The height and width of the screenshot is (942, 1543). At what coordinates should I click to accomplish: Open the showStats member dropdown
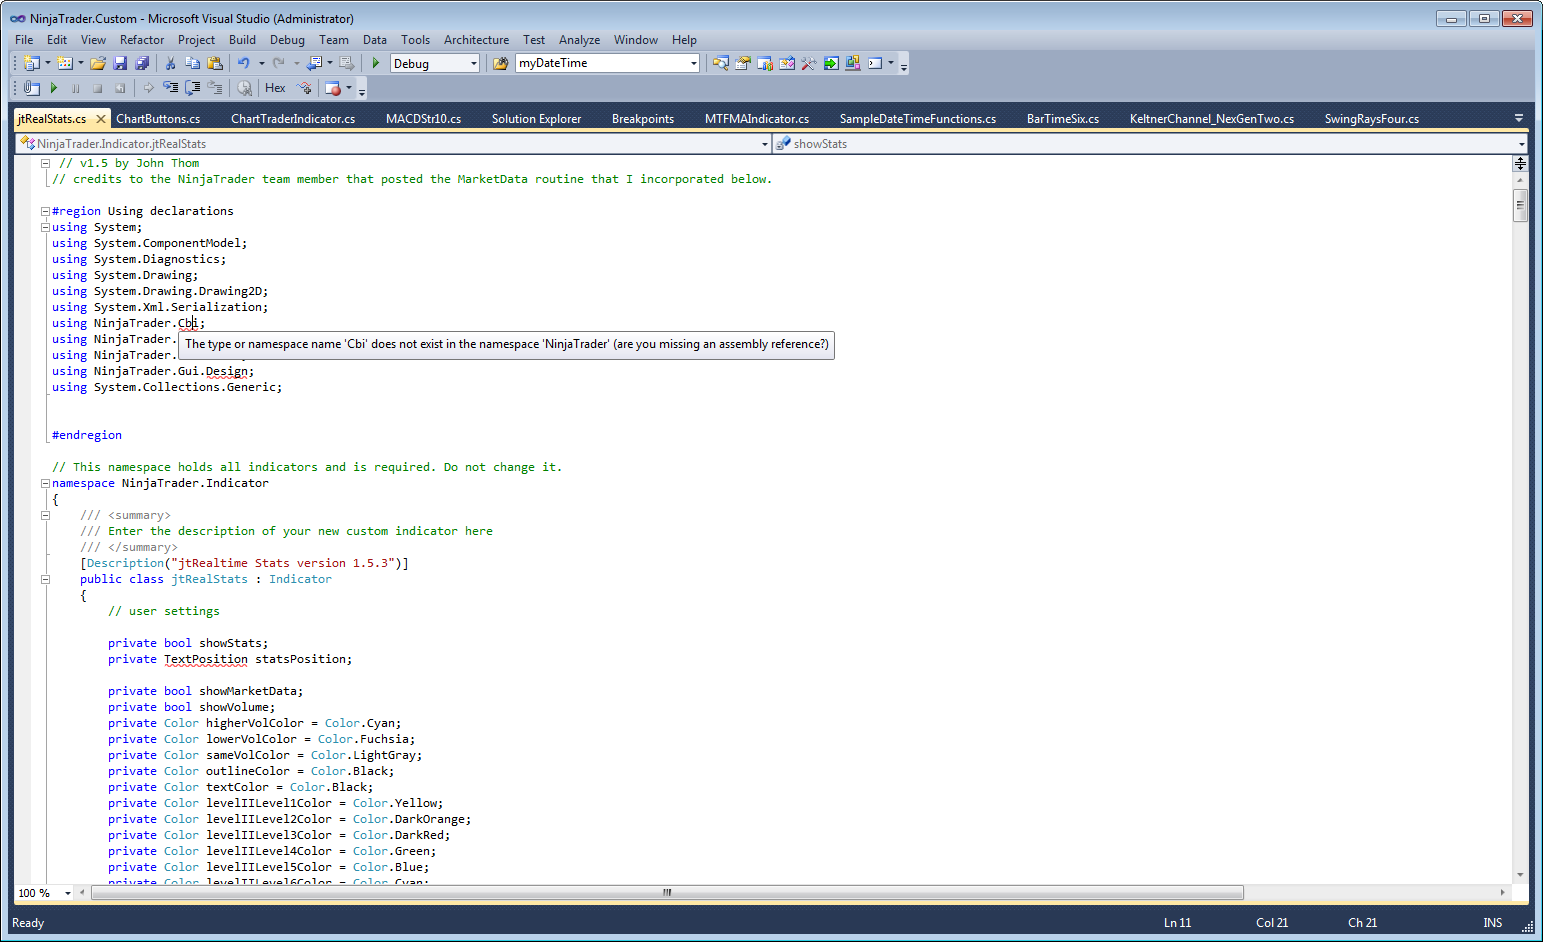click(1521, 144)
